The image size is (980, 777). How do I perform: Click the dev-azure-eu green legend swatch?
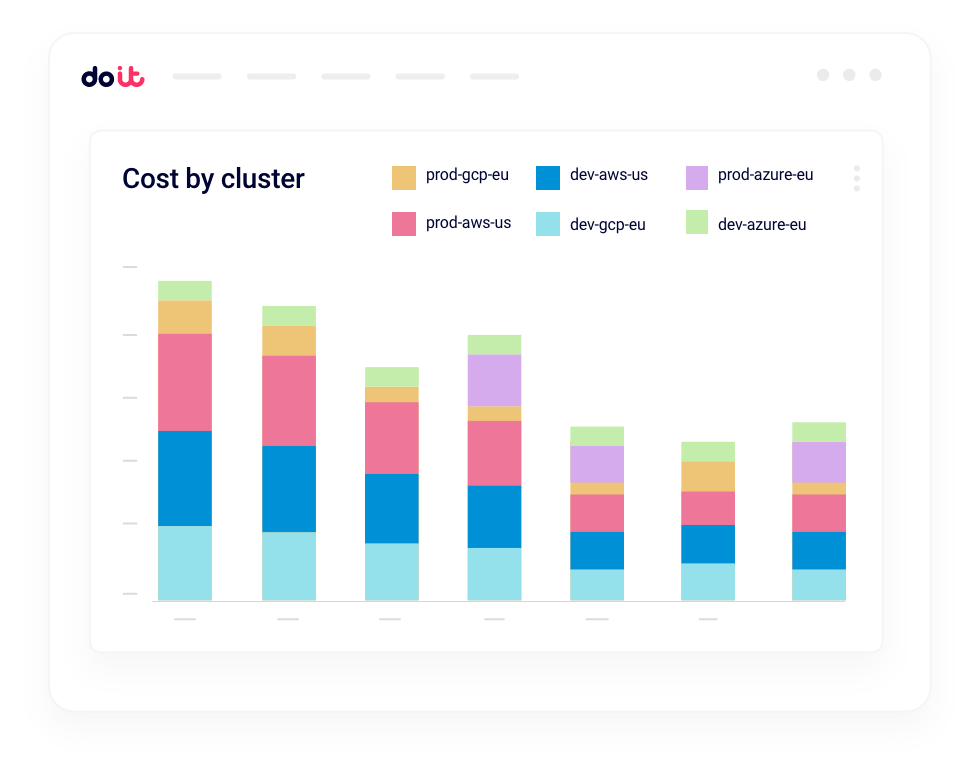coord(697,222)
